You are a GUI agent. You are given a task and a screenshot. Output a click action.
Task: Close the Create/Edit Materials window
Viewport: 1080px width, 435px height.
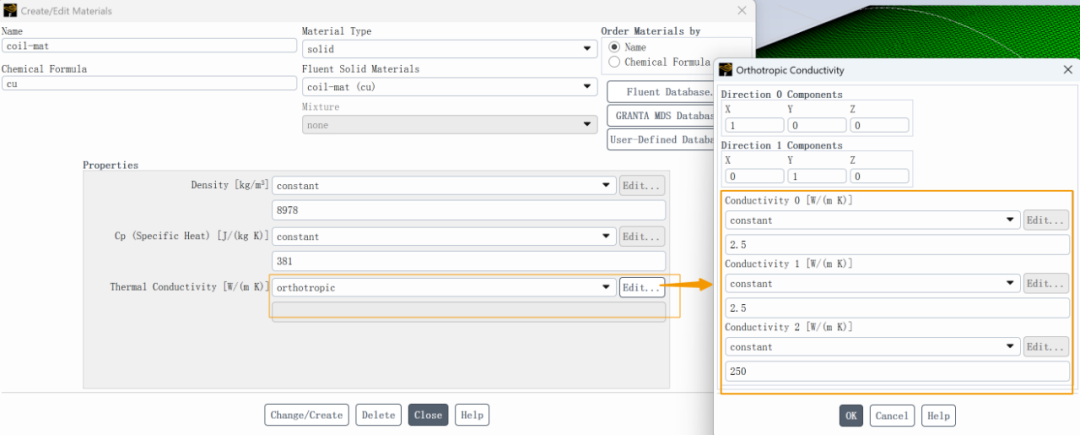[x=742, y=10]
